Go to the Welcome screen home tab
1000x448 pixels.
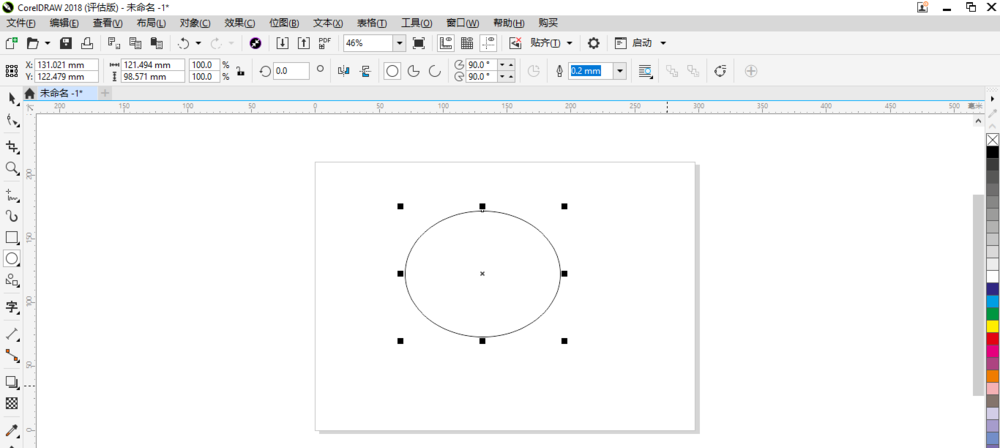click(29, 93)
